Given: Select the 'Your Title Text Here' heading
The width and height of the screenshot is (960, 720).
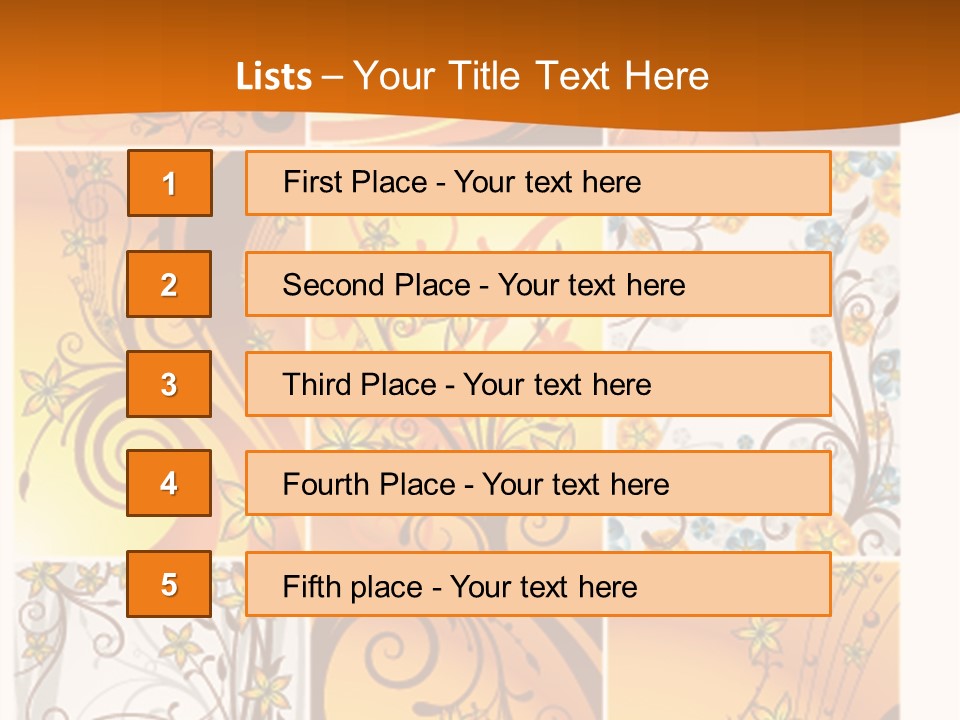Looking at the screenshot, I should pos(531,76).
